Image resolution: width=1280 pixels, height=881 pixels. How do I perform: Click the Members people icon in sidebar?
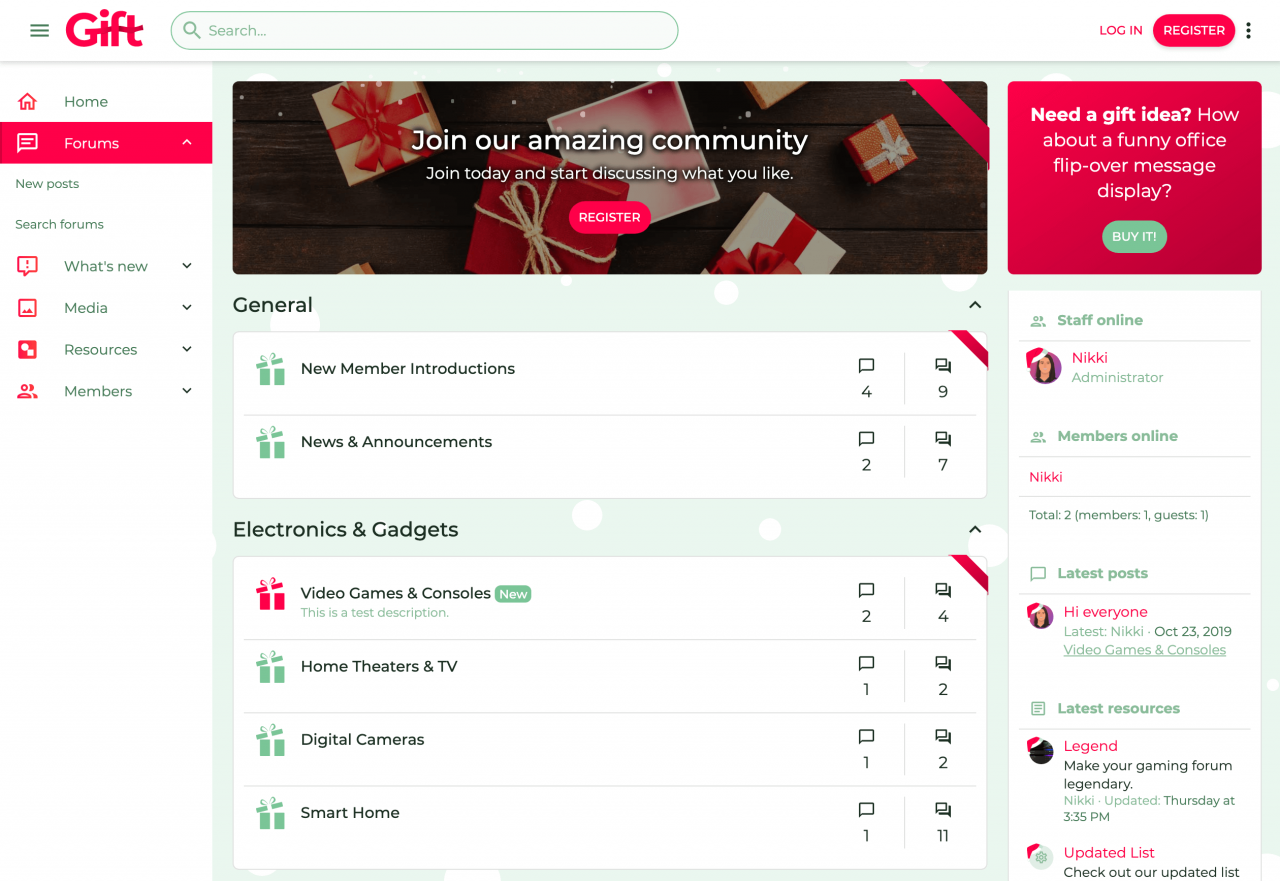point(27,391)
